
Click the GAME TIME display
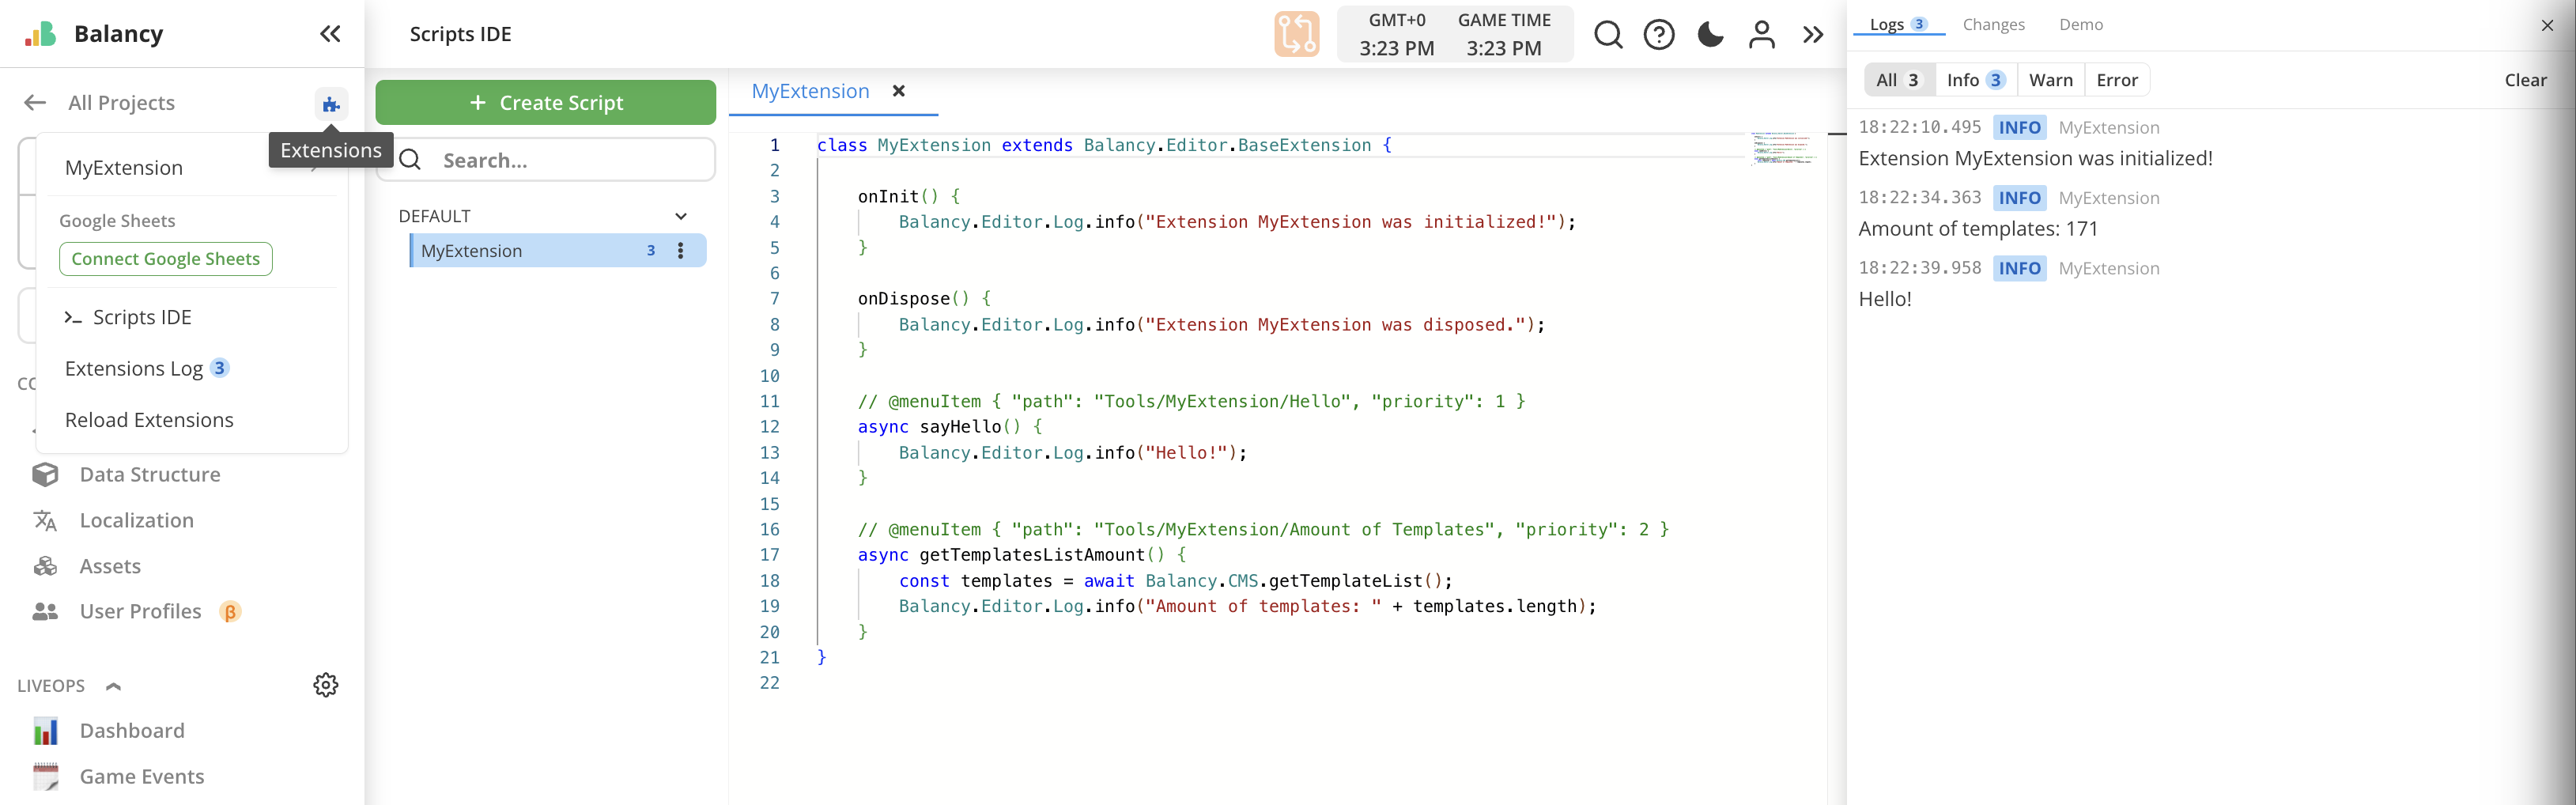click(1504, 34)
